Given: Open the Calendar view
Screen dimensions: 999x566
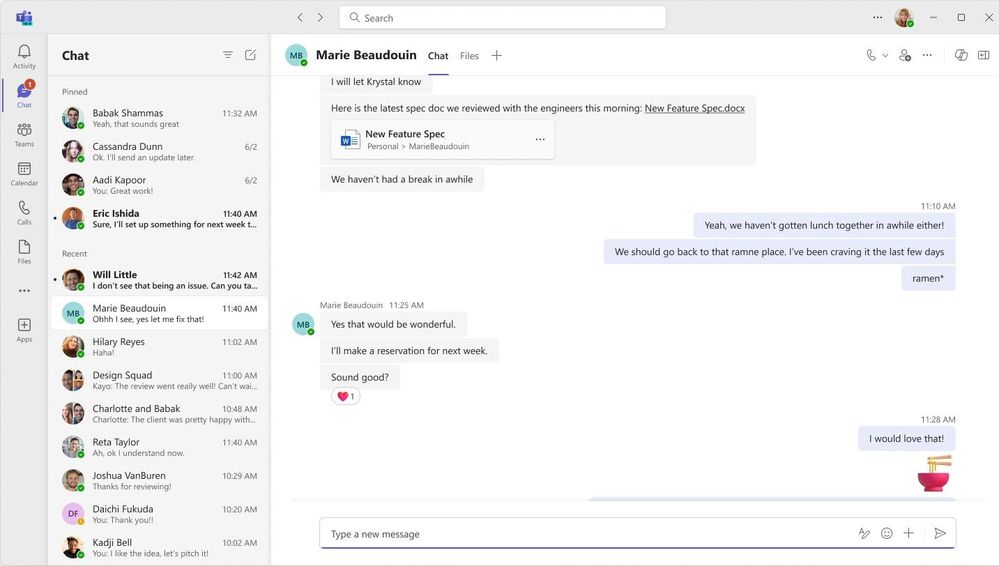Looking at the screenshot, I should coord(24,173).
